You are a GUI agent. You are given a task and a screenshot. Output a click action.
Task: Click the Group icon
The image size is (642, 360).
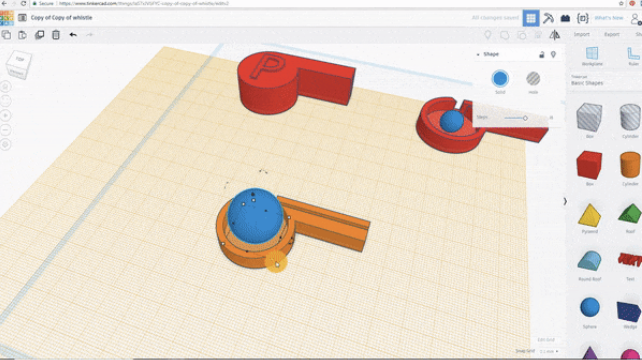pos(504,35)
